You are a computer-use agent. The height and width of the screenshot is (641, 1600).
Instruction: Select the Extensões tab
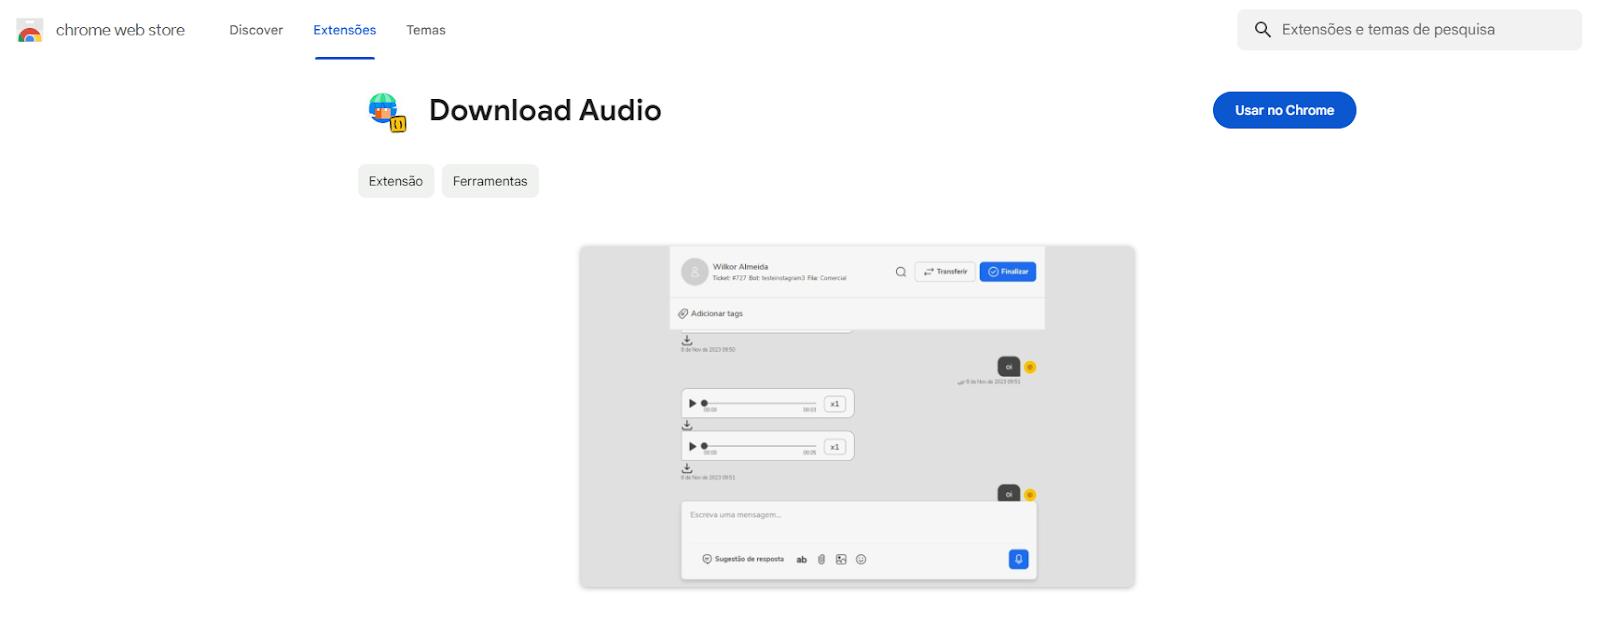tap(345, 30)
